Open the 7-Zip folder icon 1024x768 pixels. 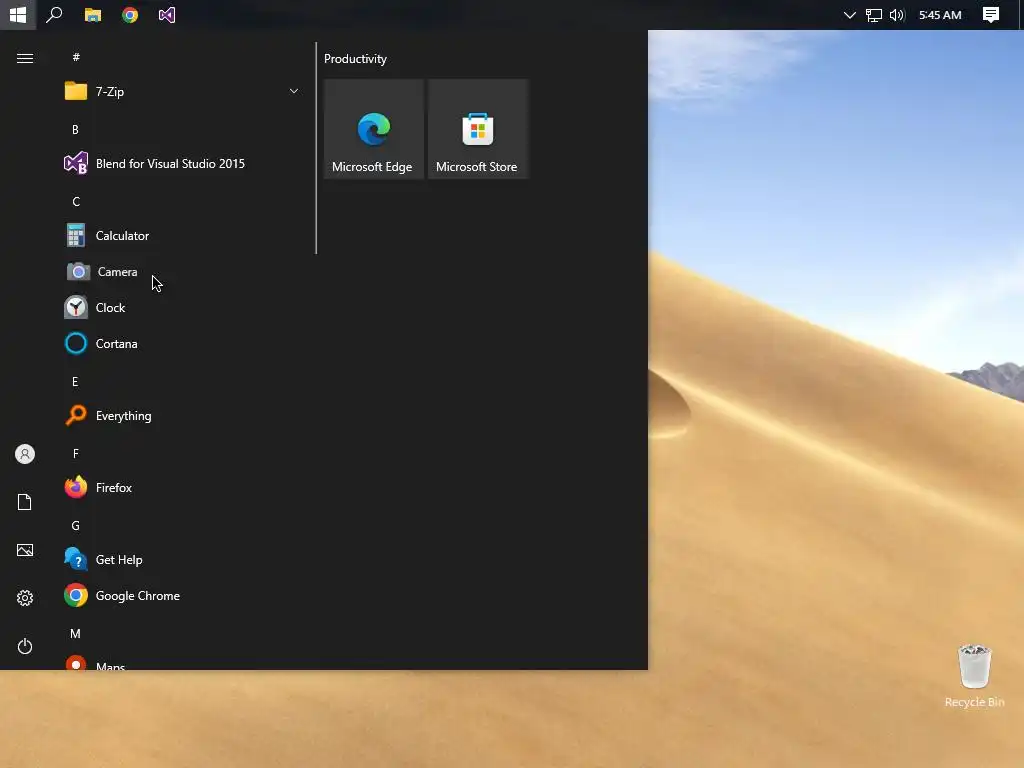click(x=76, y=91)
